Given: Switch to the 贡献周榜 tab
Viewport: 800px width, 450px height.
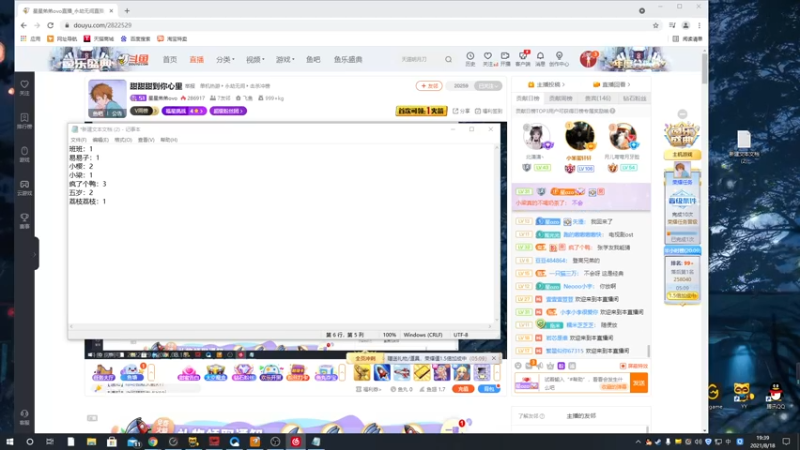Looking at the screenshot, I should [561, 98].
